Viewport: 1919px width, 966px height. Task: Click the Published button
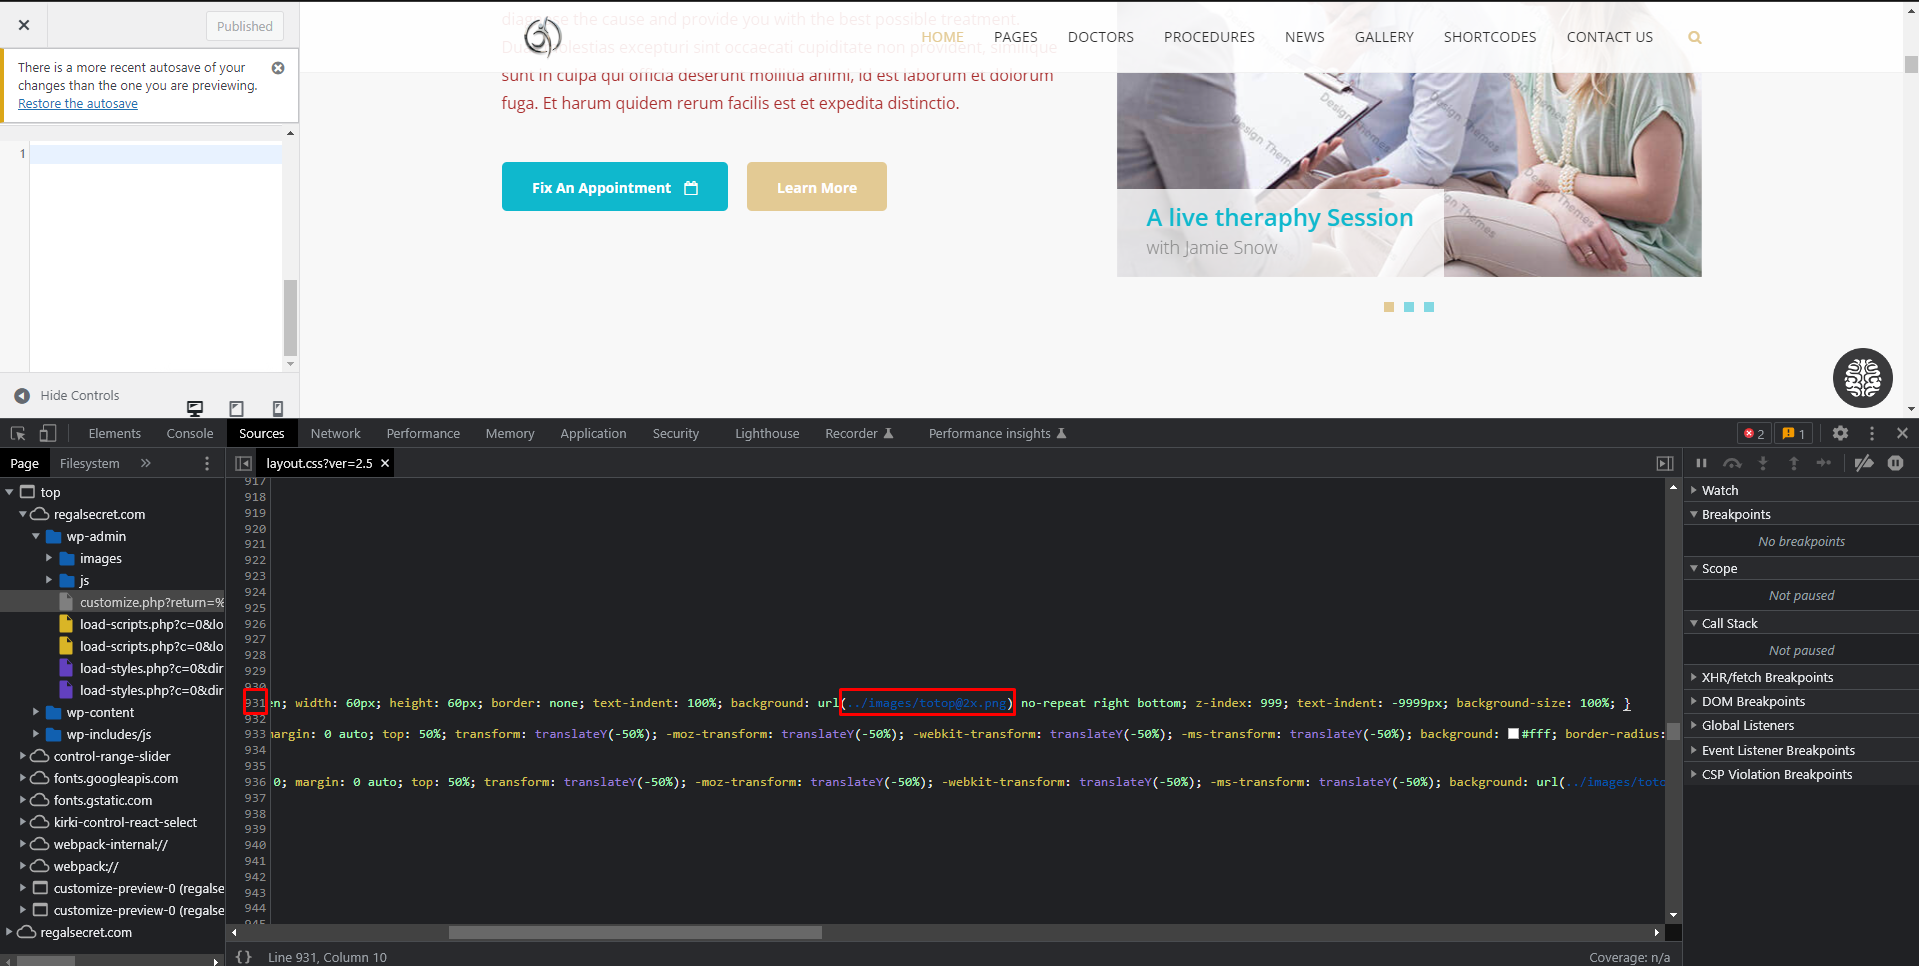(245, 26)
